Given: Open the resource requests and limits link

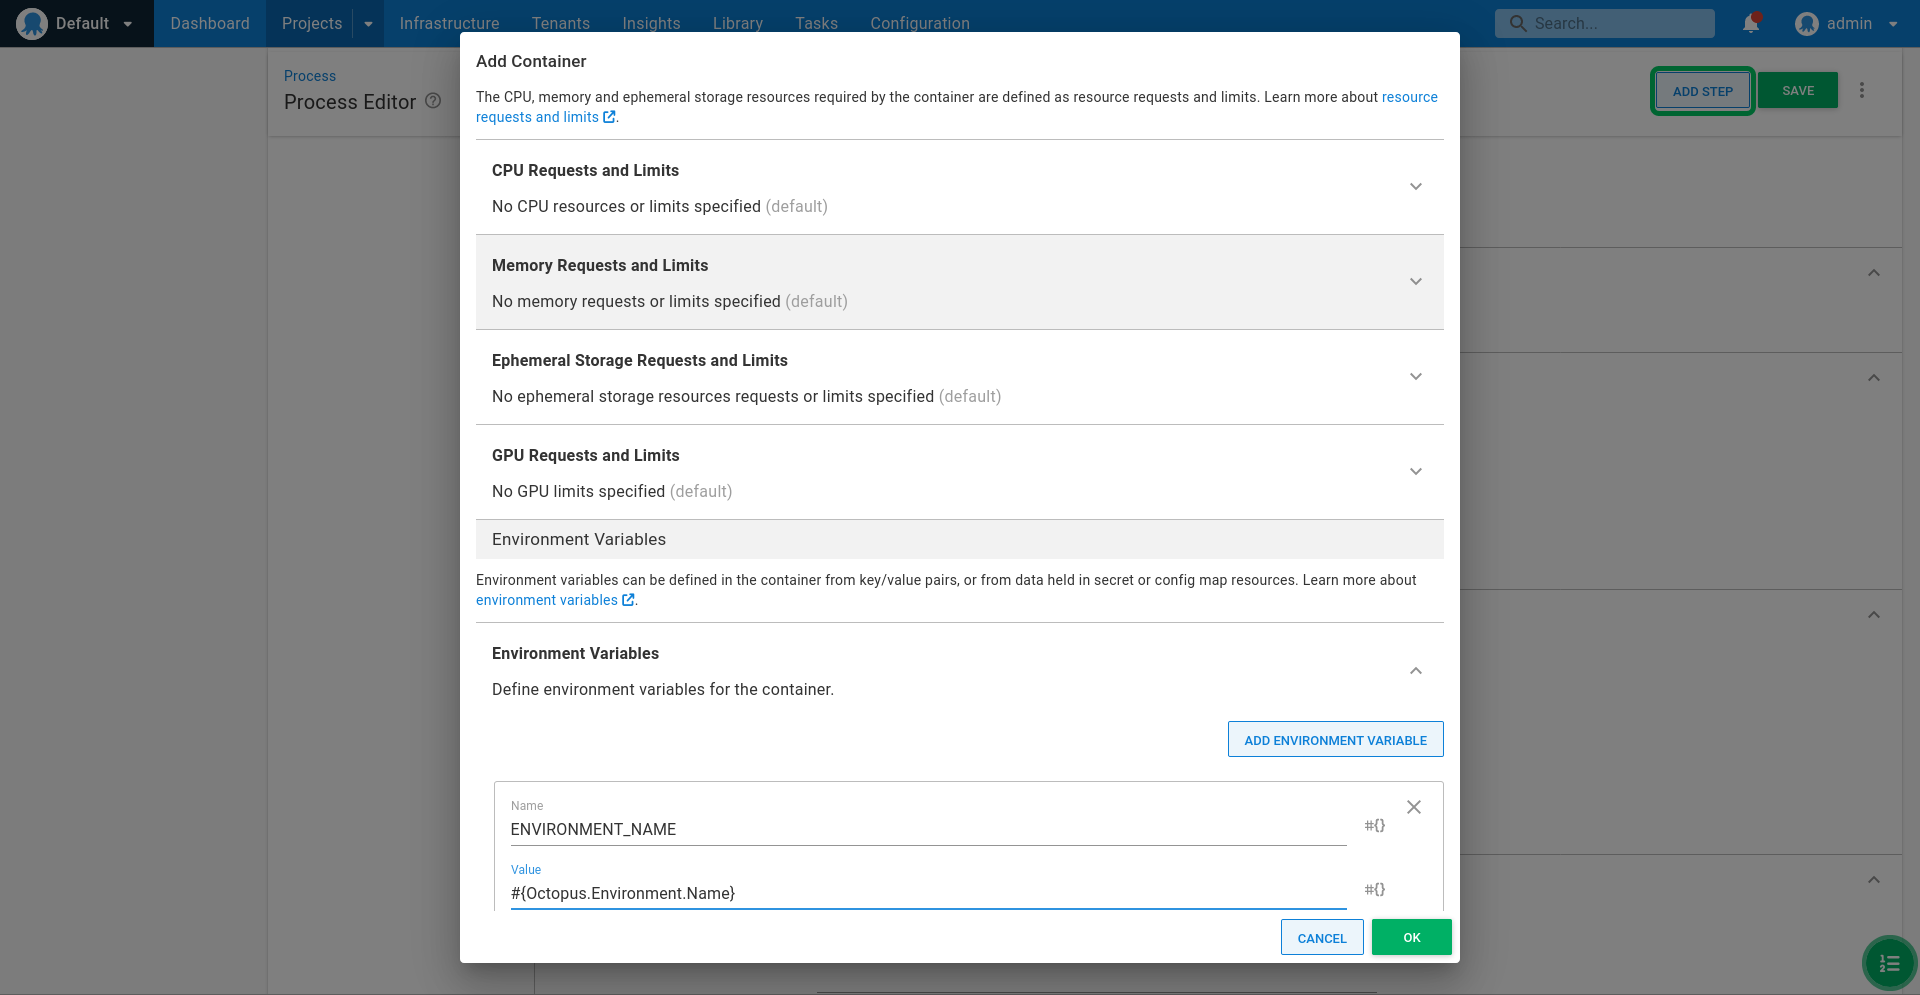Looking at the screenshot, I should coord(957,107).
